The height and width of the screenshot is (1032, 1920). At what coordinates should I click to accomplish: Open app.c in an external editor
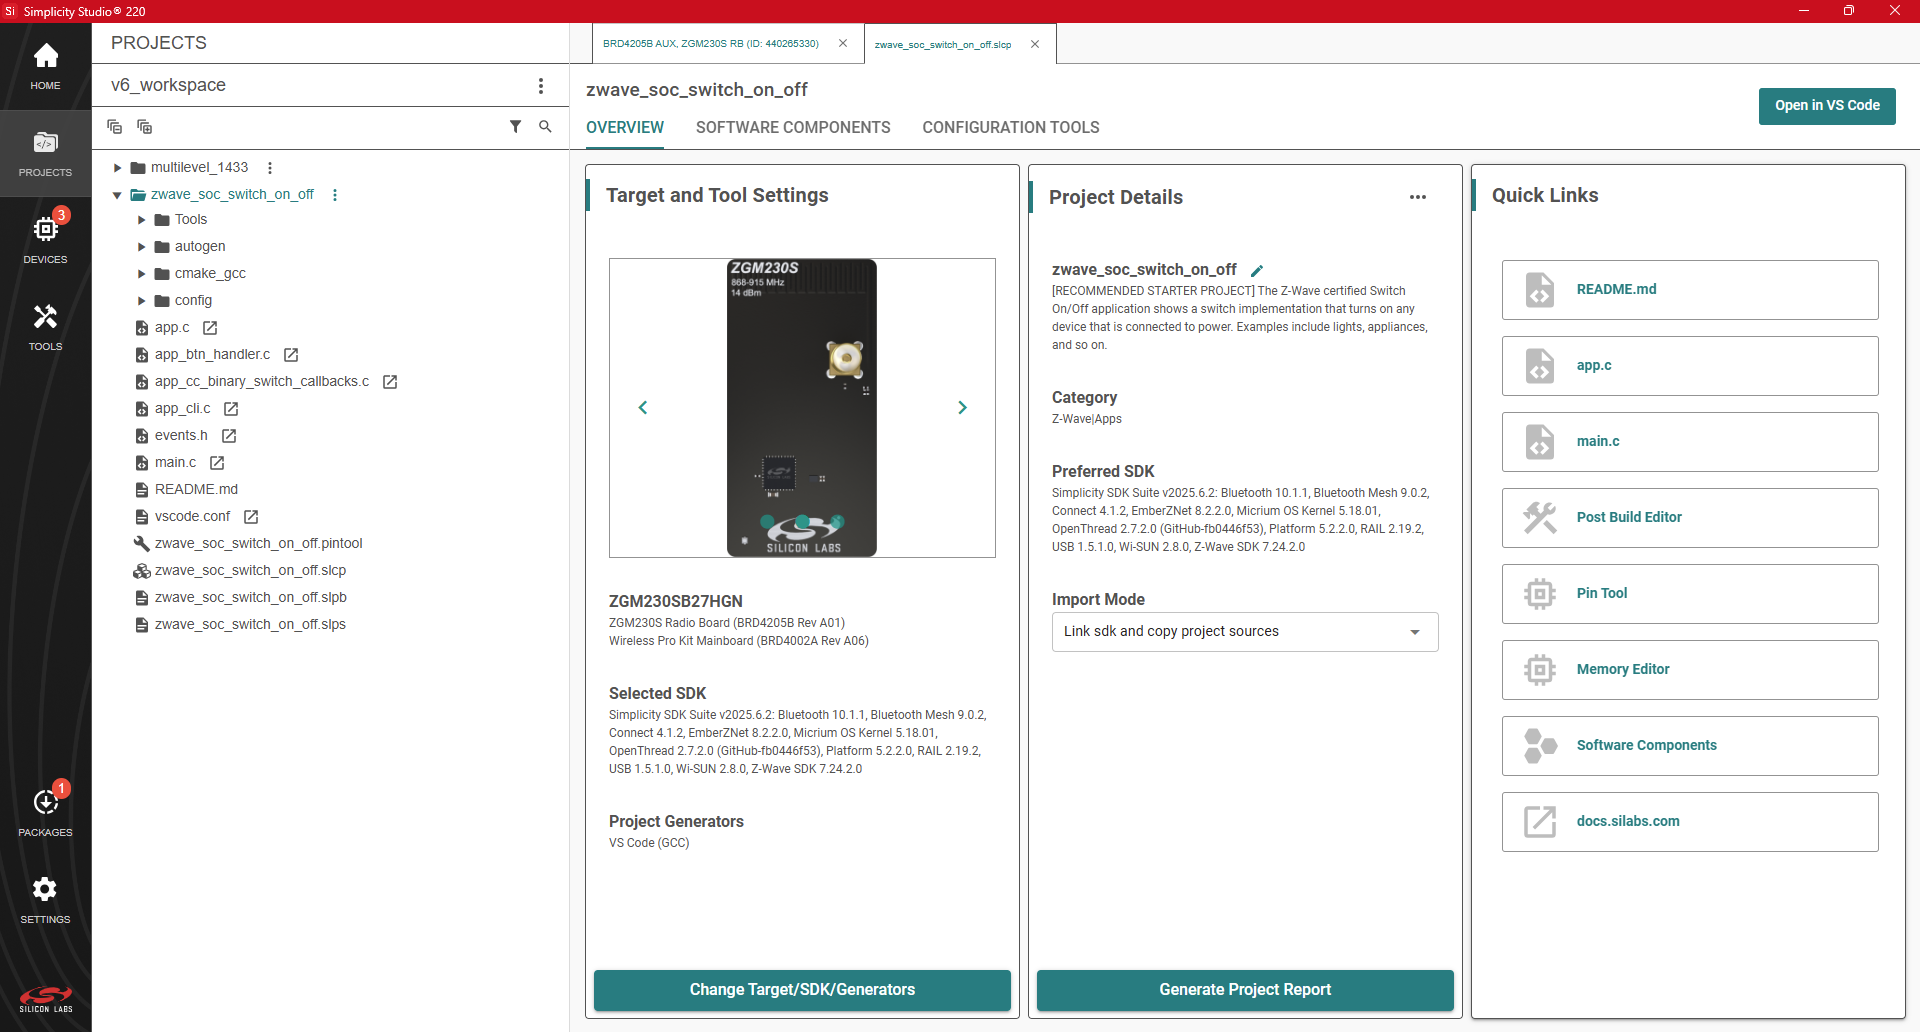click(209, 327)
